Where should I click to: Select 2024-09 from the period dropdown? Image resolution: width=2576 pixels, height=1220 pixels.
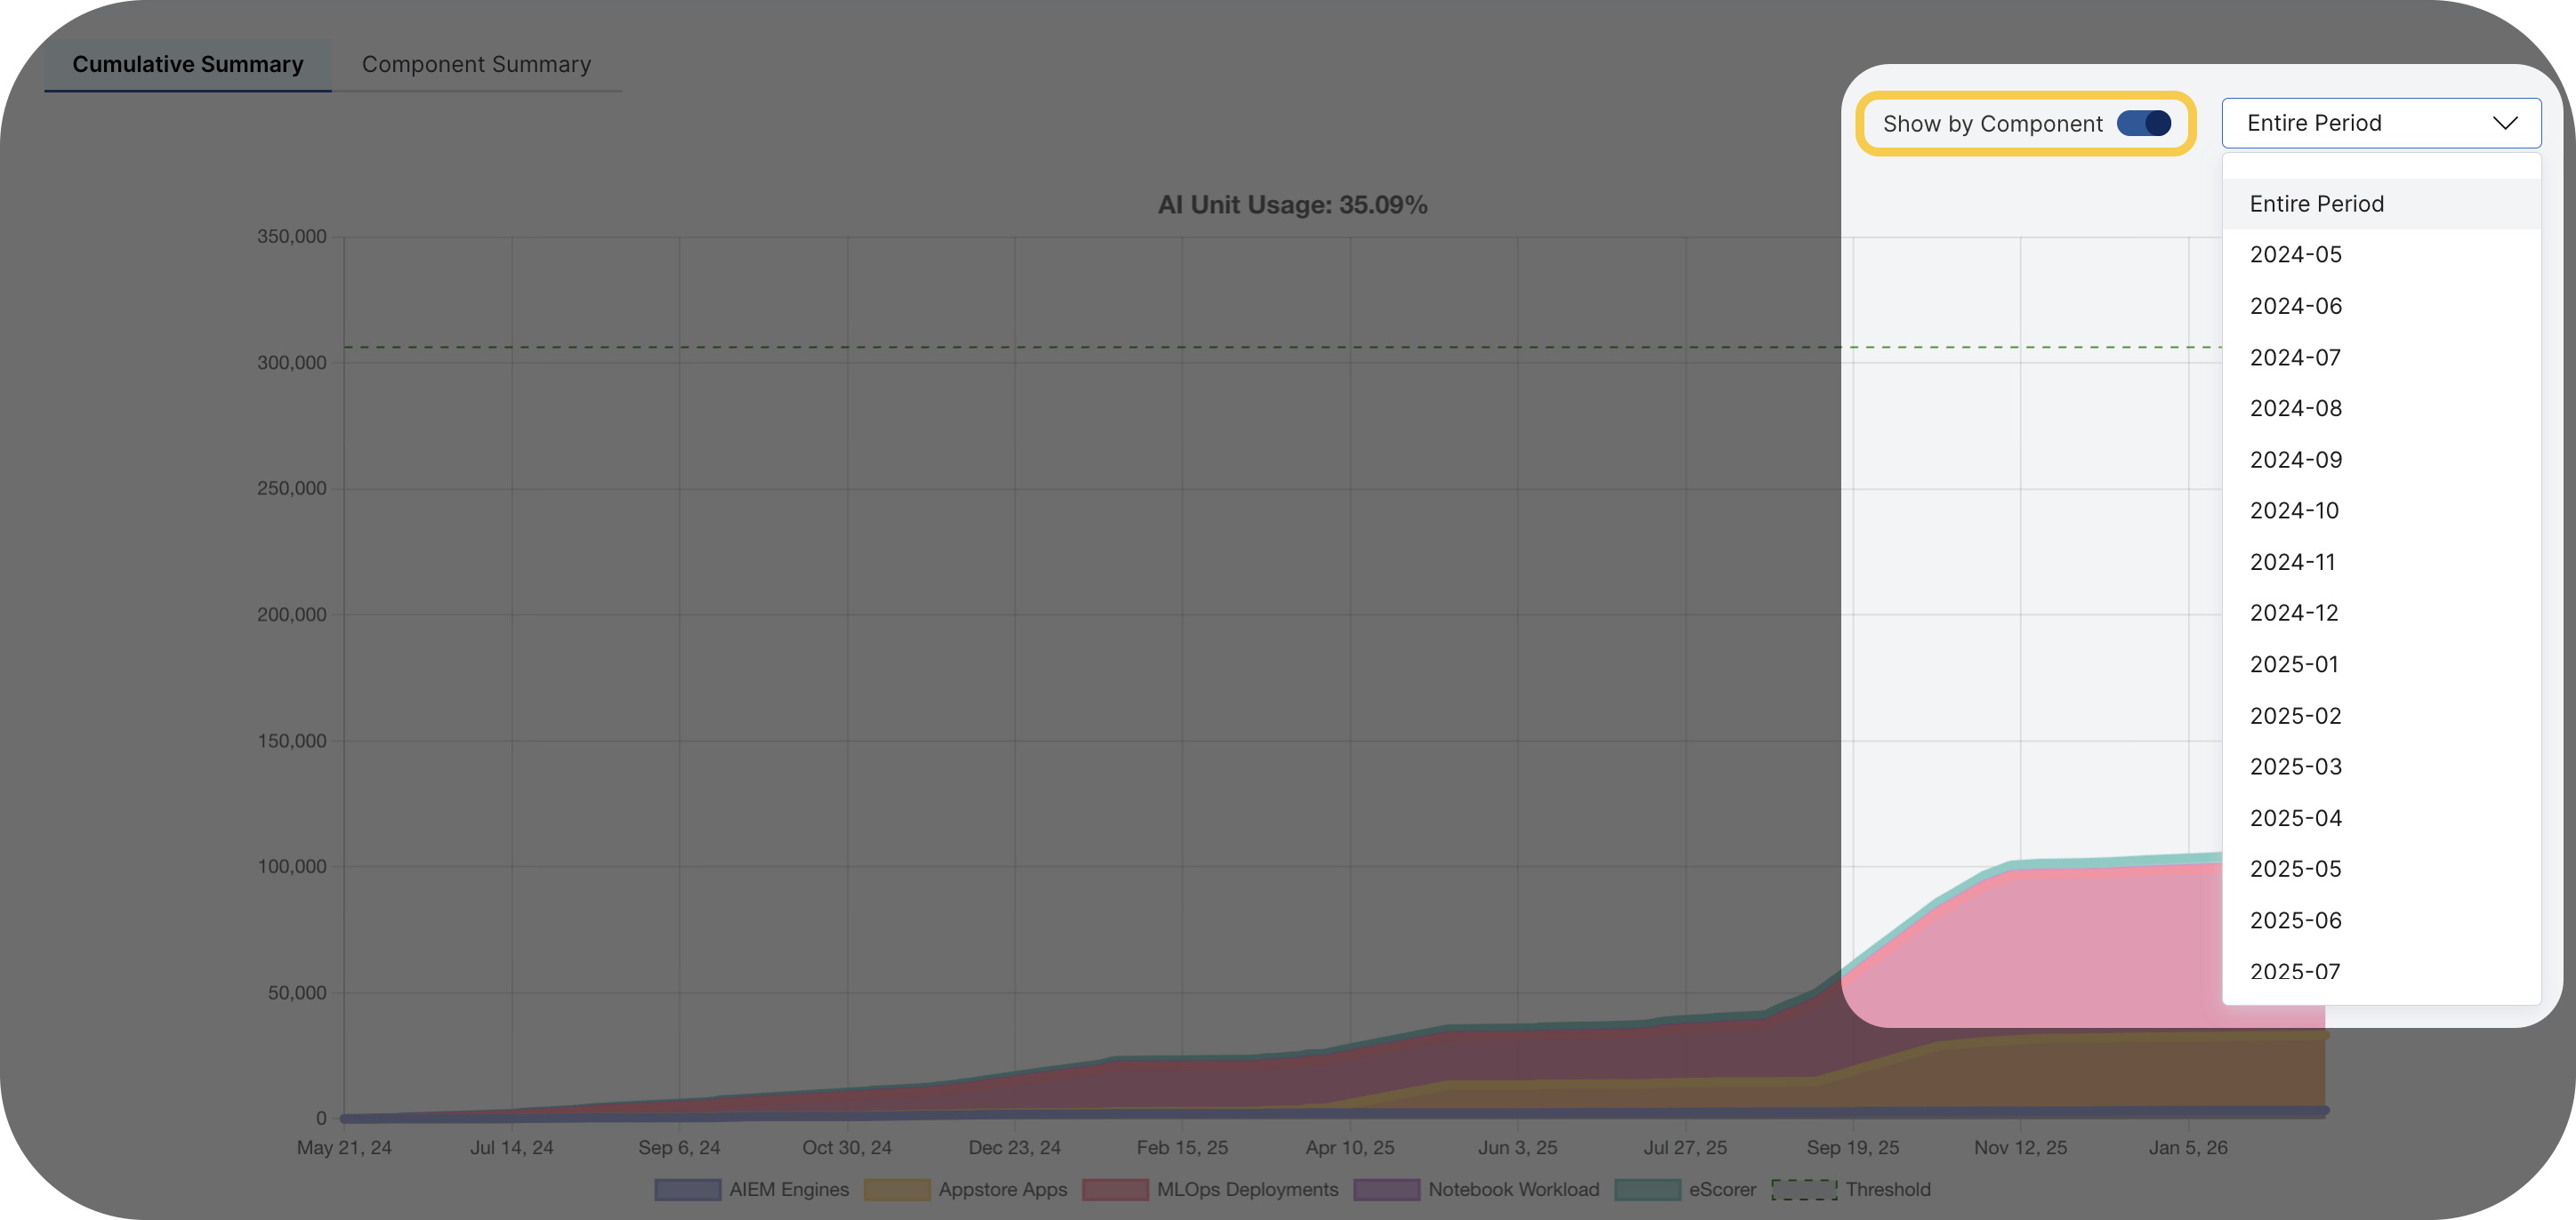pyautogui.click(x=2294, y=459)
